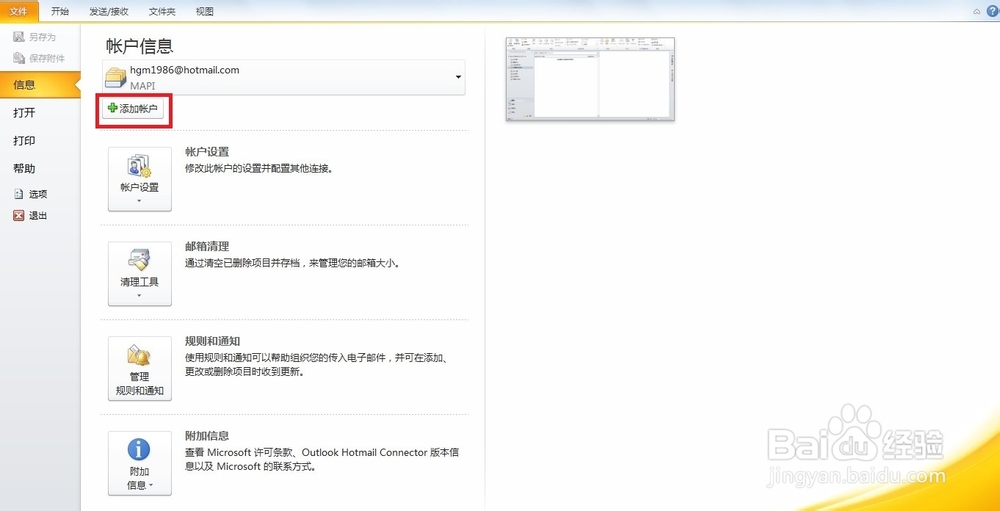Click the 另存为 save icon
Viewport: 1000px width, 511px height.
18,37
